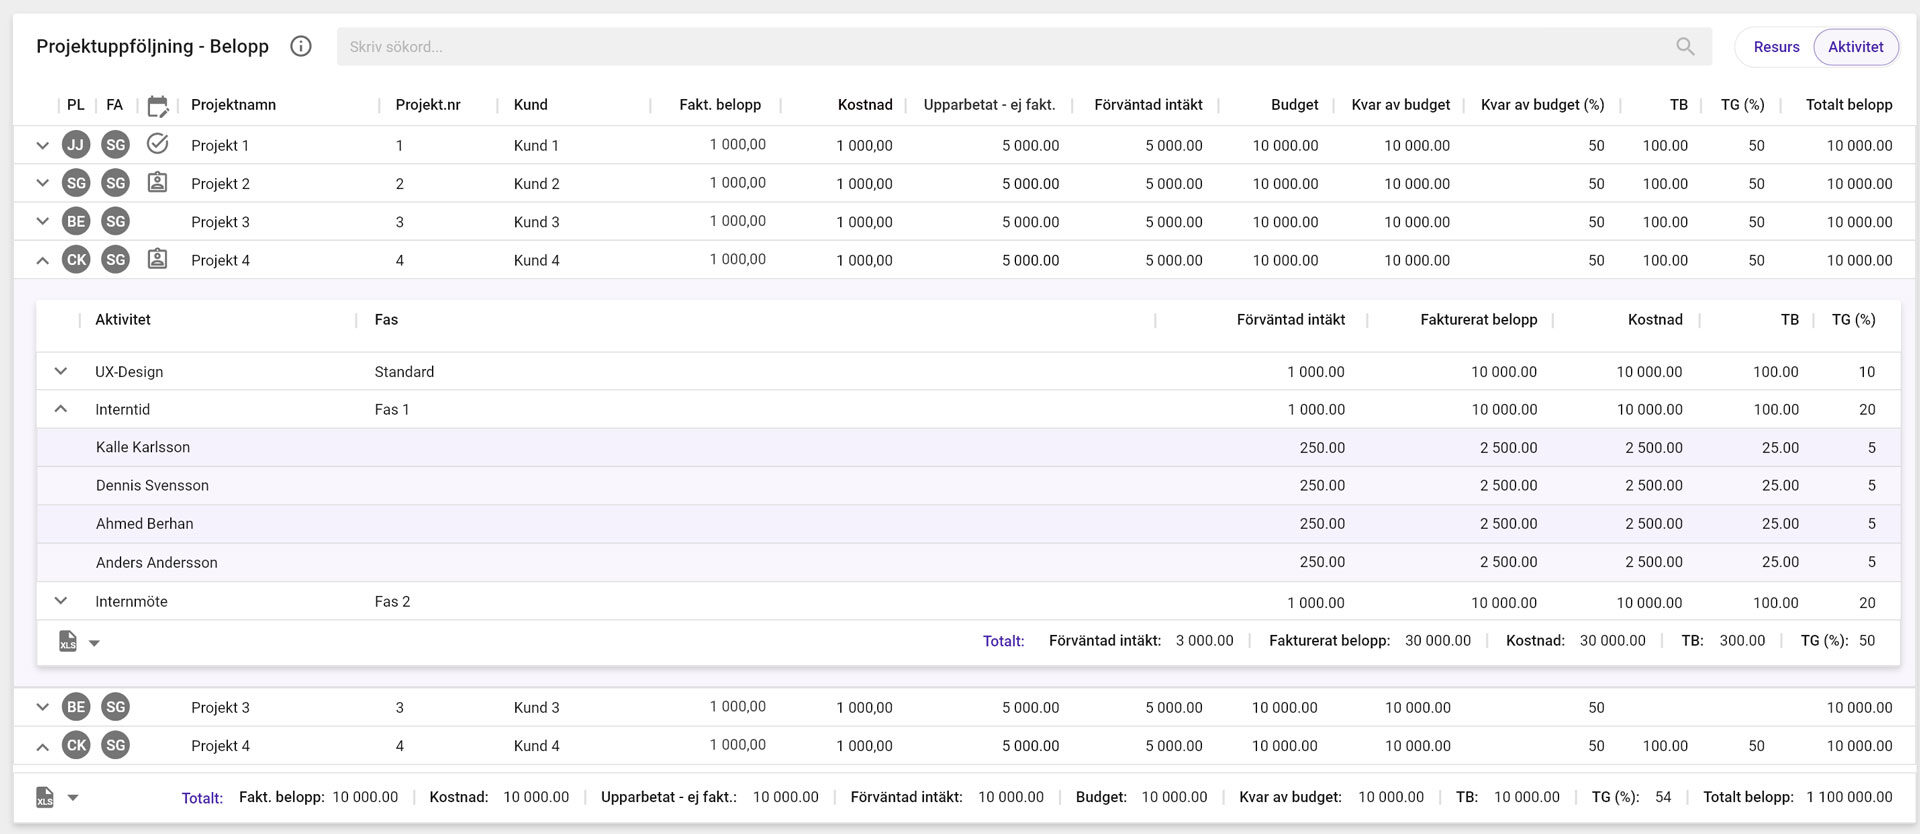Click CK avatar in expanded Projekt 4 row
Viewport: 1920px width, 834px height.
[x=76, y=260]
